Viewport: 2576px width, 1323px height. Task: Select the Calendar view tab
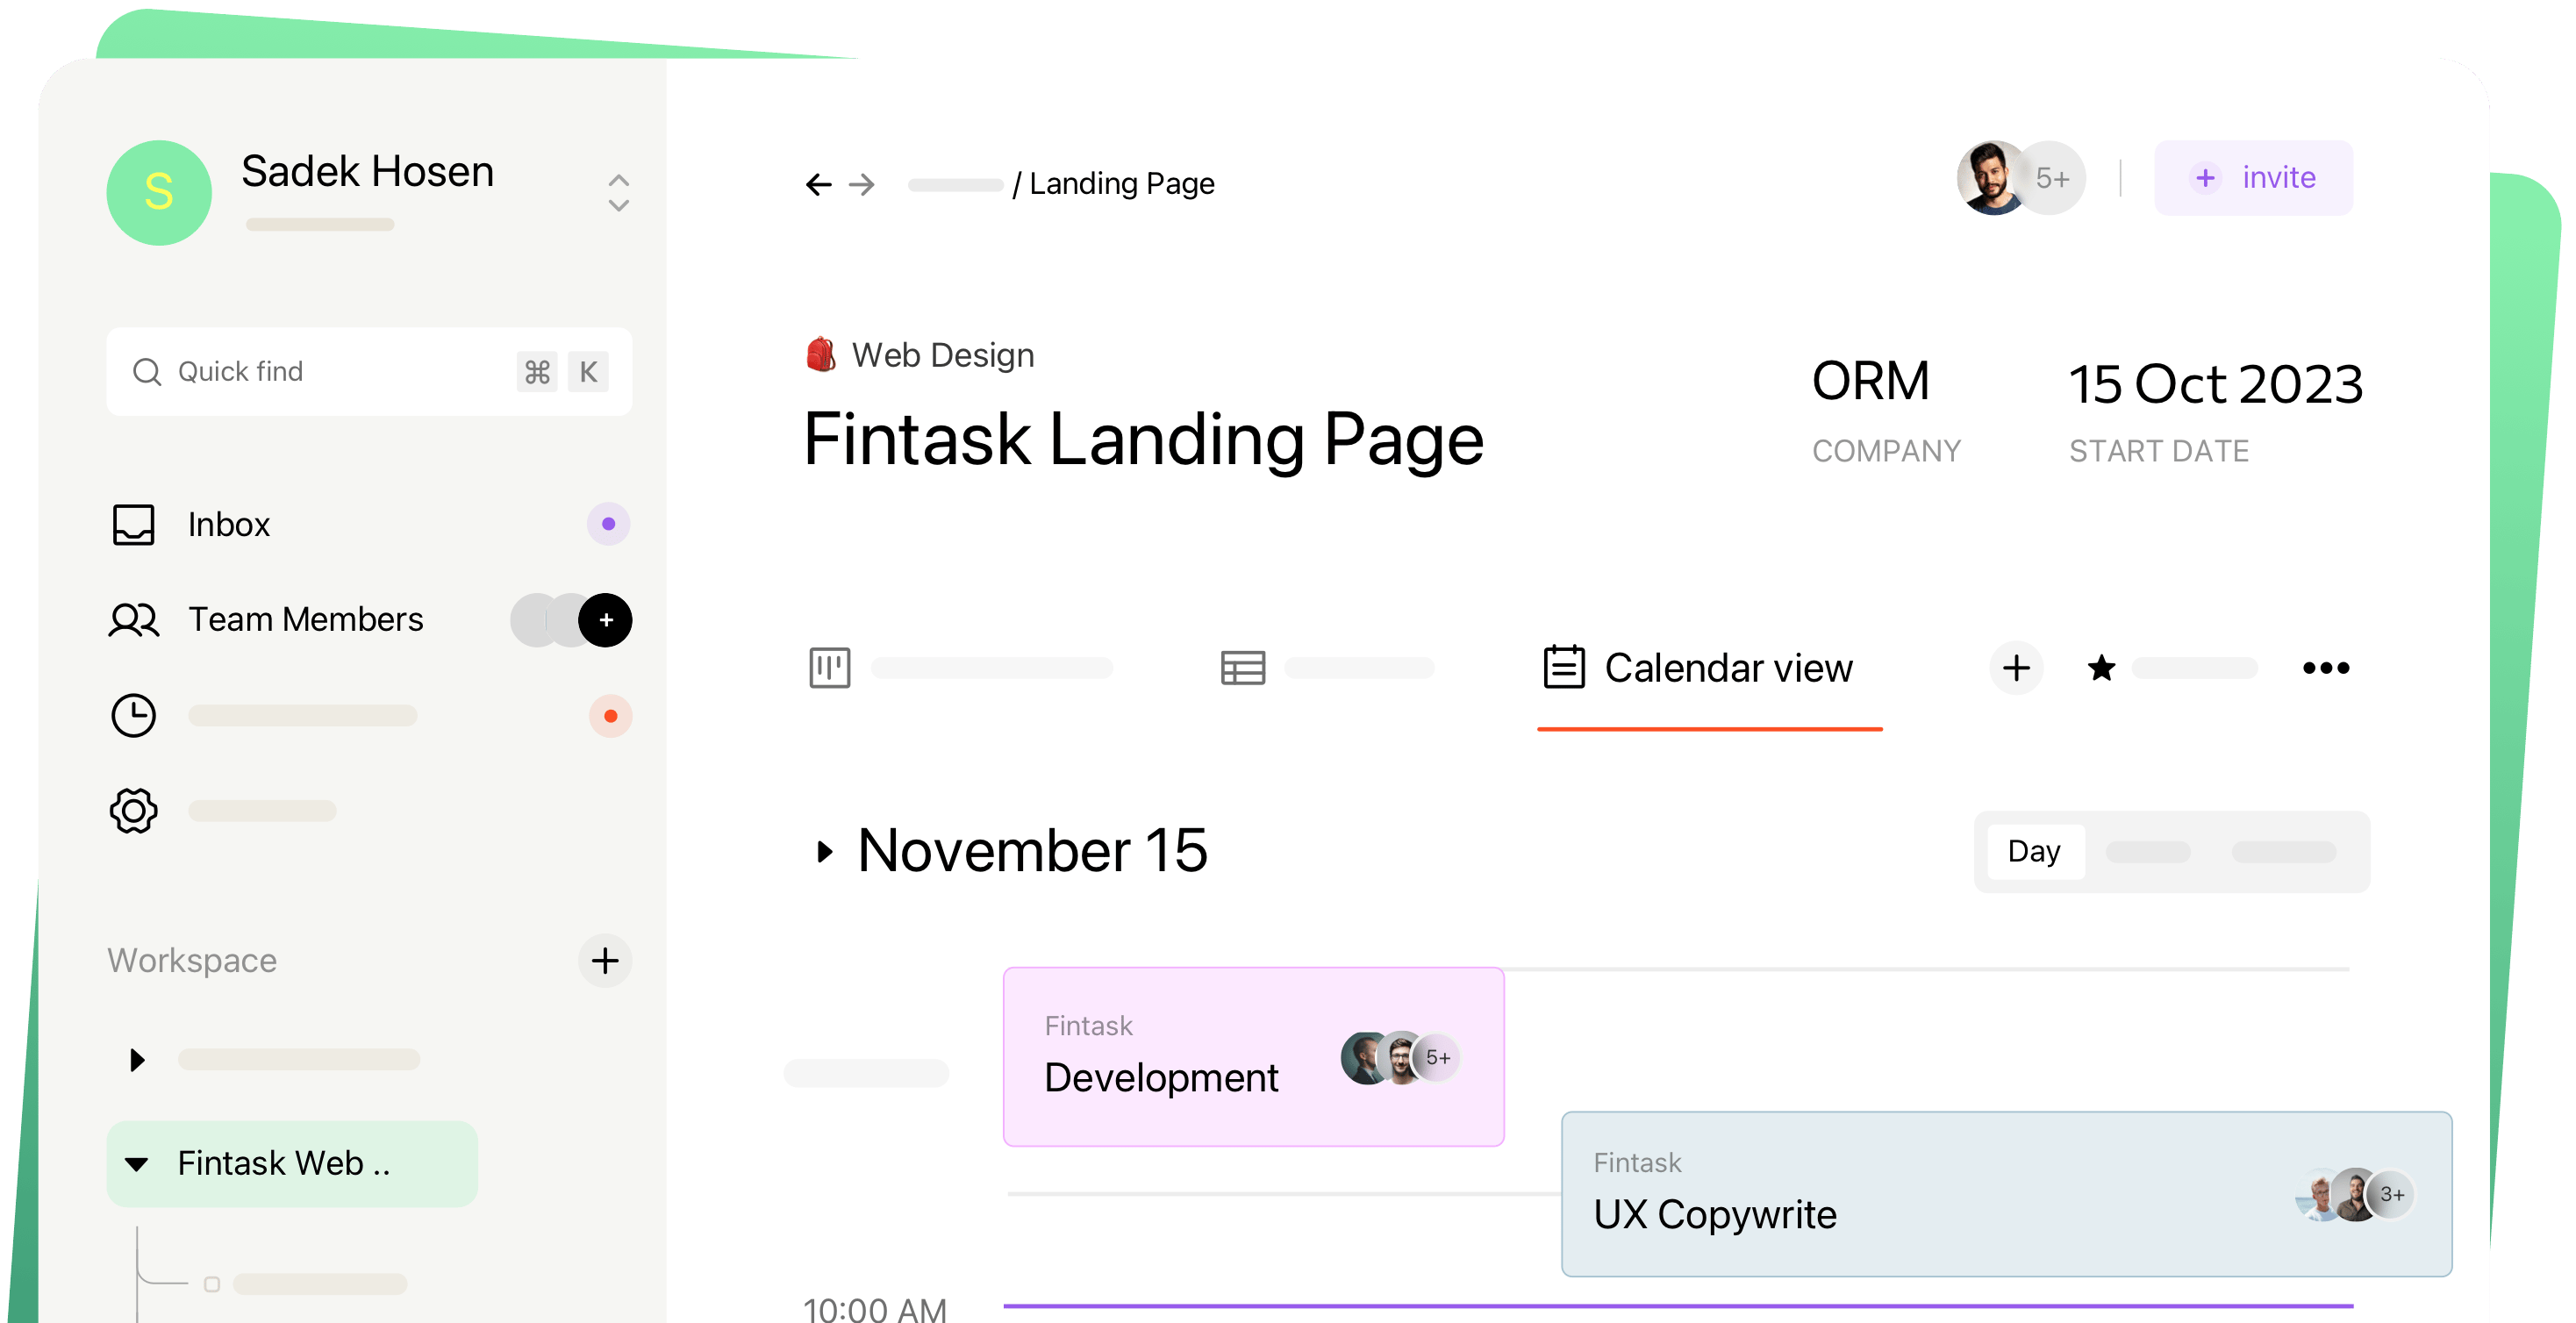coord(1709,668)
